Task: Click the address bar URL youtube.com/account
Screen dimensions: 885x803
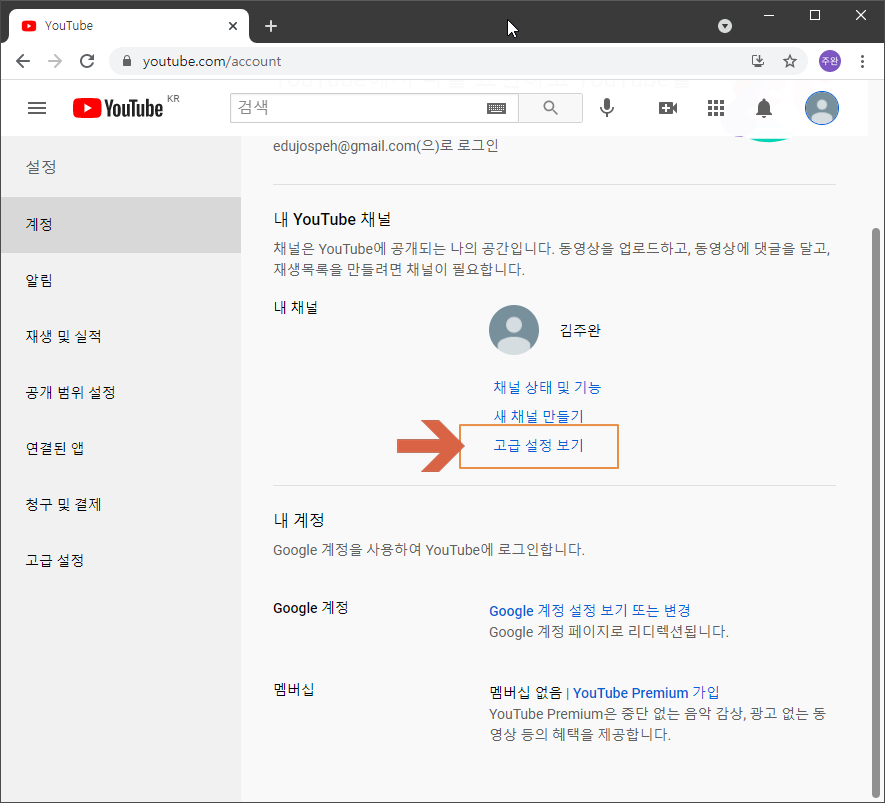Action: [212, 61]
